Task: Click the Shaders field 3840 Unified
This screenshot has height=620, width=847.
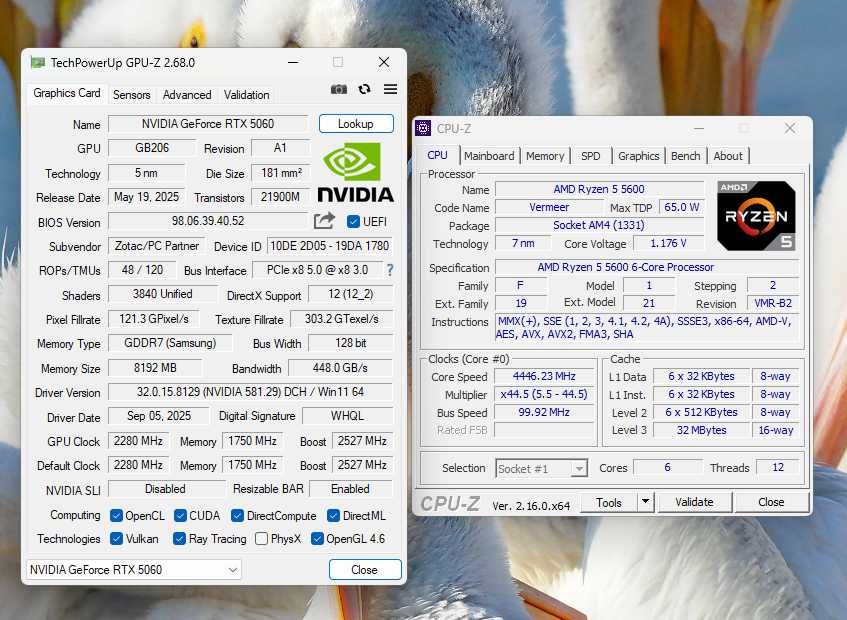Action: pos(163,294)
